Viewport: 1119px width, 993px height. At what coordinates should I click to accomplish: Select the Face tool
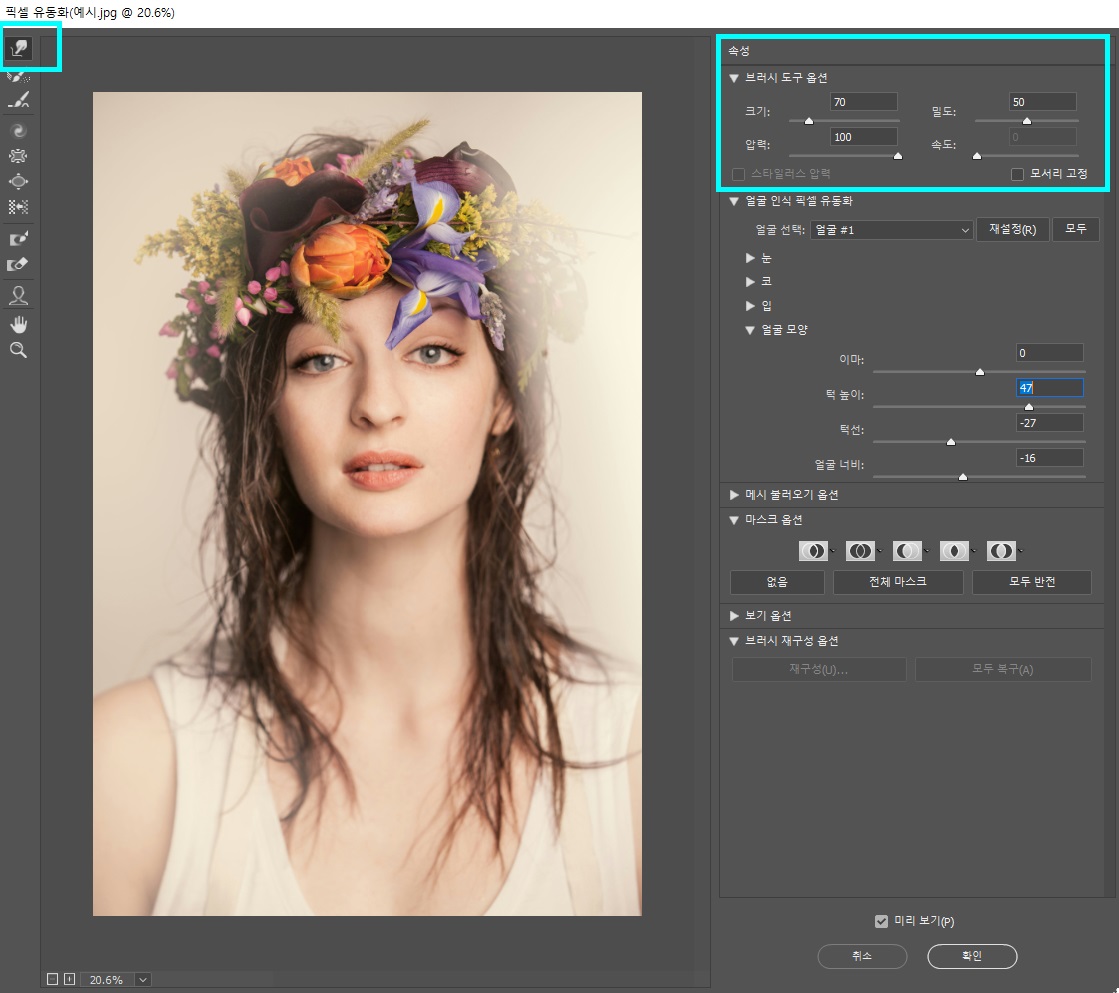coord(19,296)
